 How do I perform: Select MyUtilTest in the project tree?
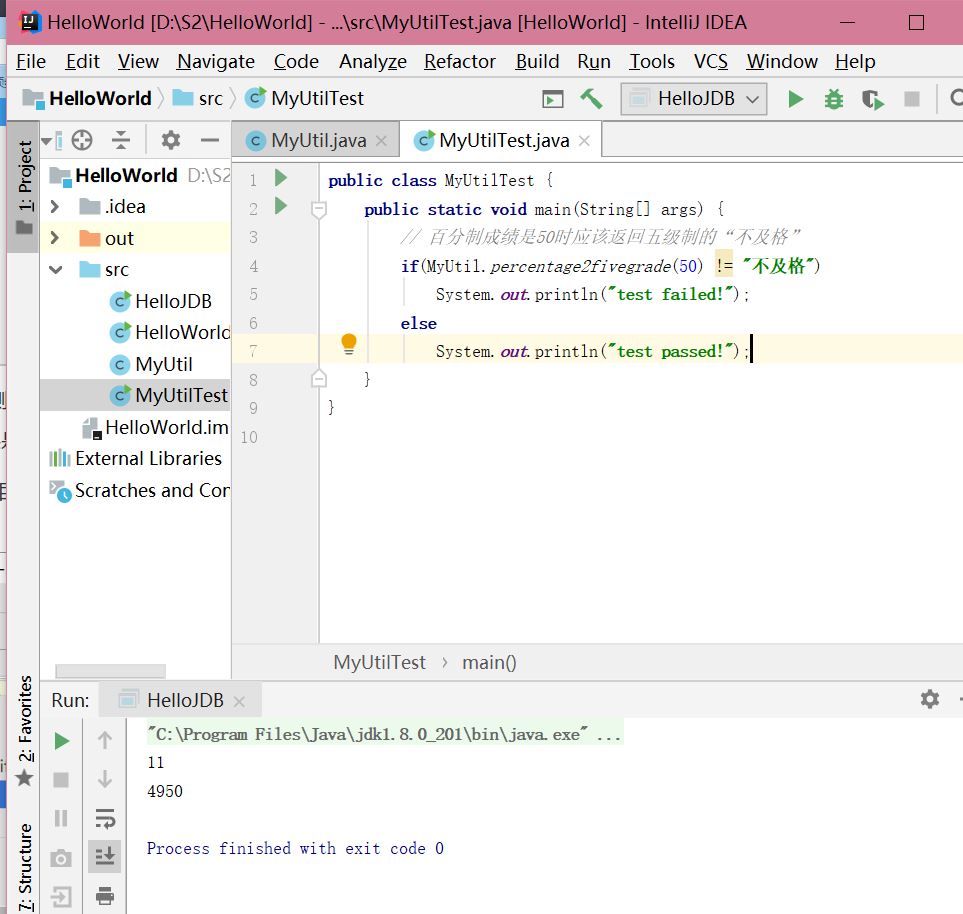coord(169,395)
